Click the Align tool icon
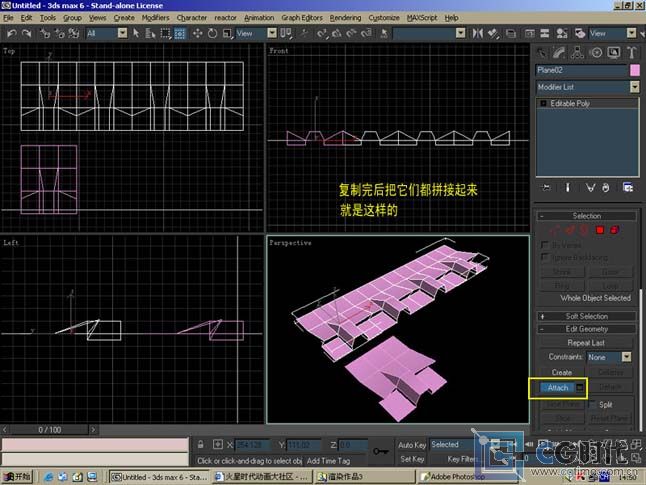The height and width of the screenshot is (485, 646). pos(493,33)
